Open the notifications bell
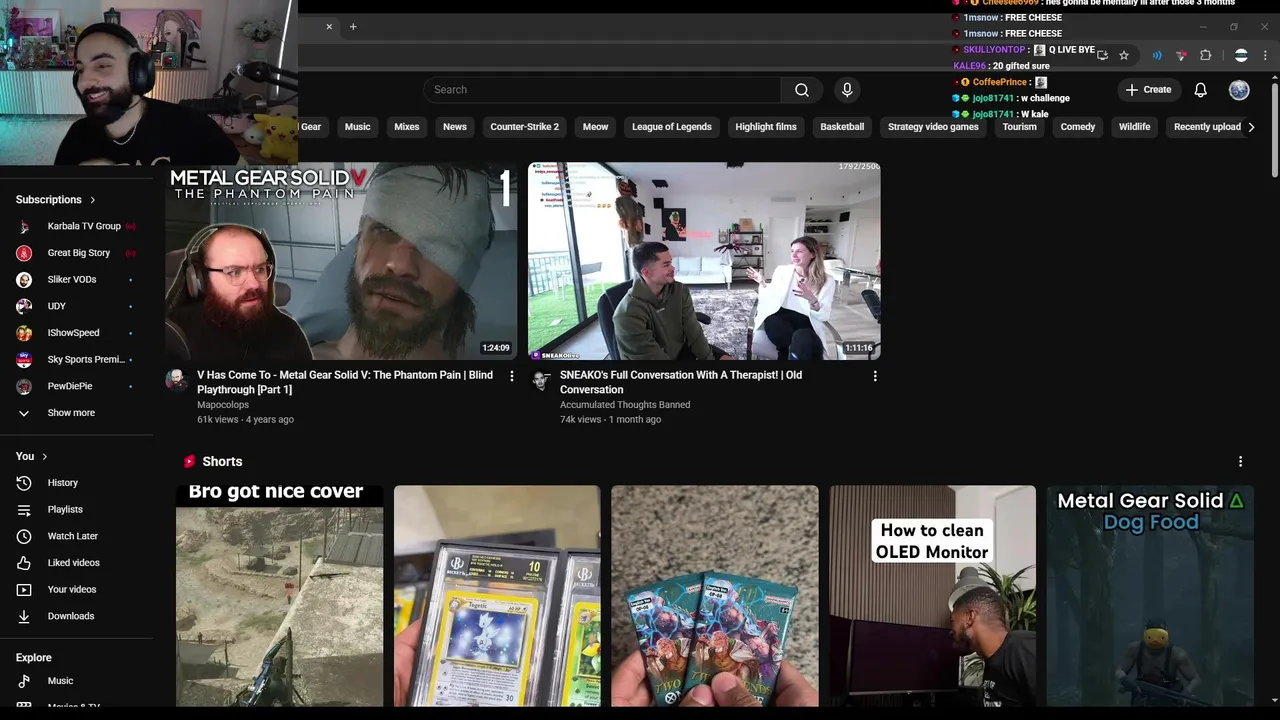The height and width of the screenshot is (720, 1280). pos(1201,90)
